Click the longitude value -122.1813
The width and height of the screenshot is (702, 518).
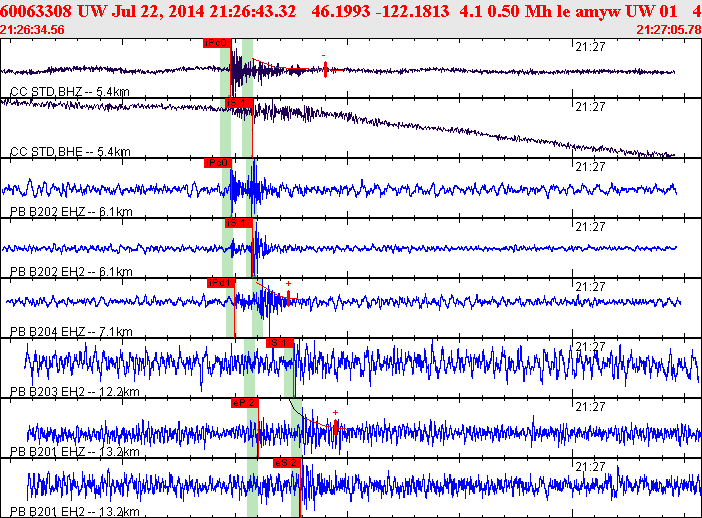coord(412,11)
